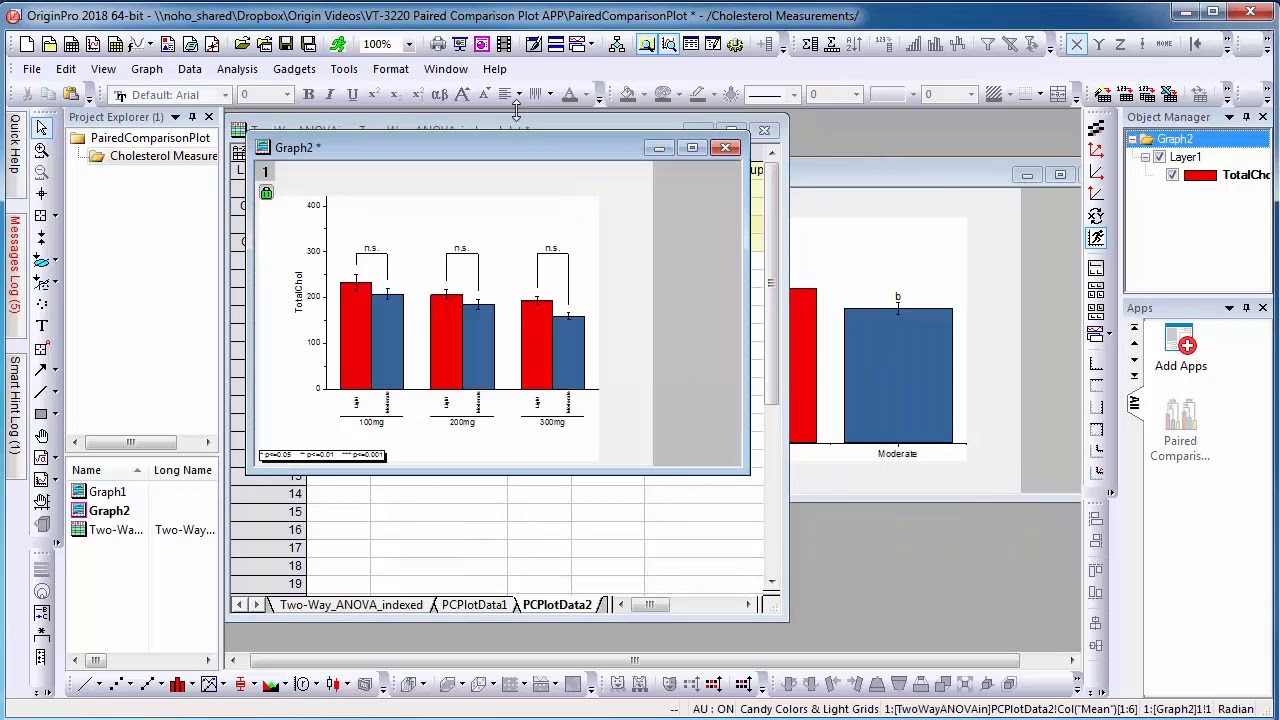The image size is (1280, 720).
Task: Click the Underline formatting button
Action: 352,95
